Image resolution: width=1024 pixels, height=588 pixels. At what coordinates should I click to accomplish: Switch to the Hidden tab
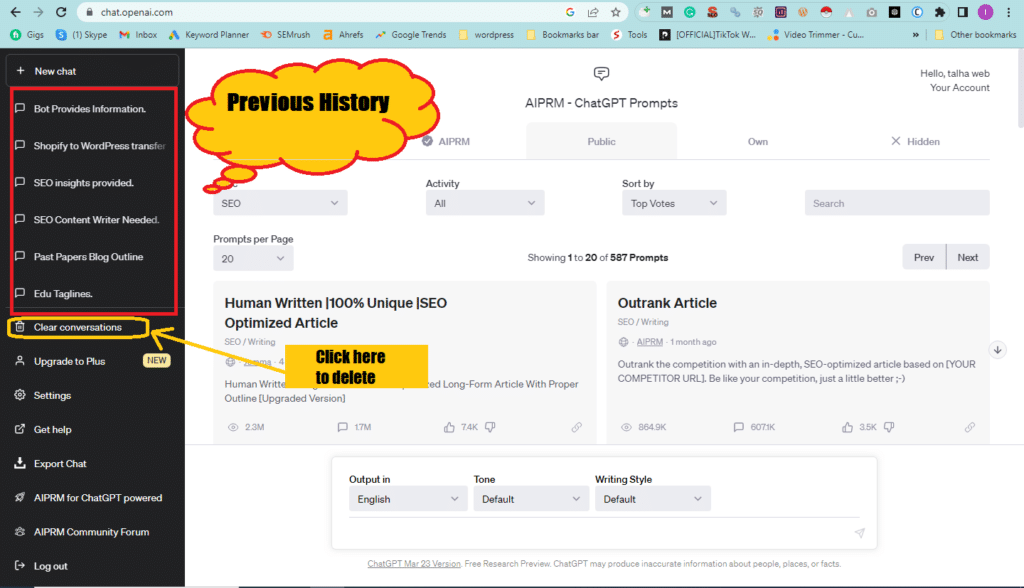click(915, 141)
